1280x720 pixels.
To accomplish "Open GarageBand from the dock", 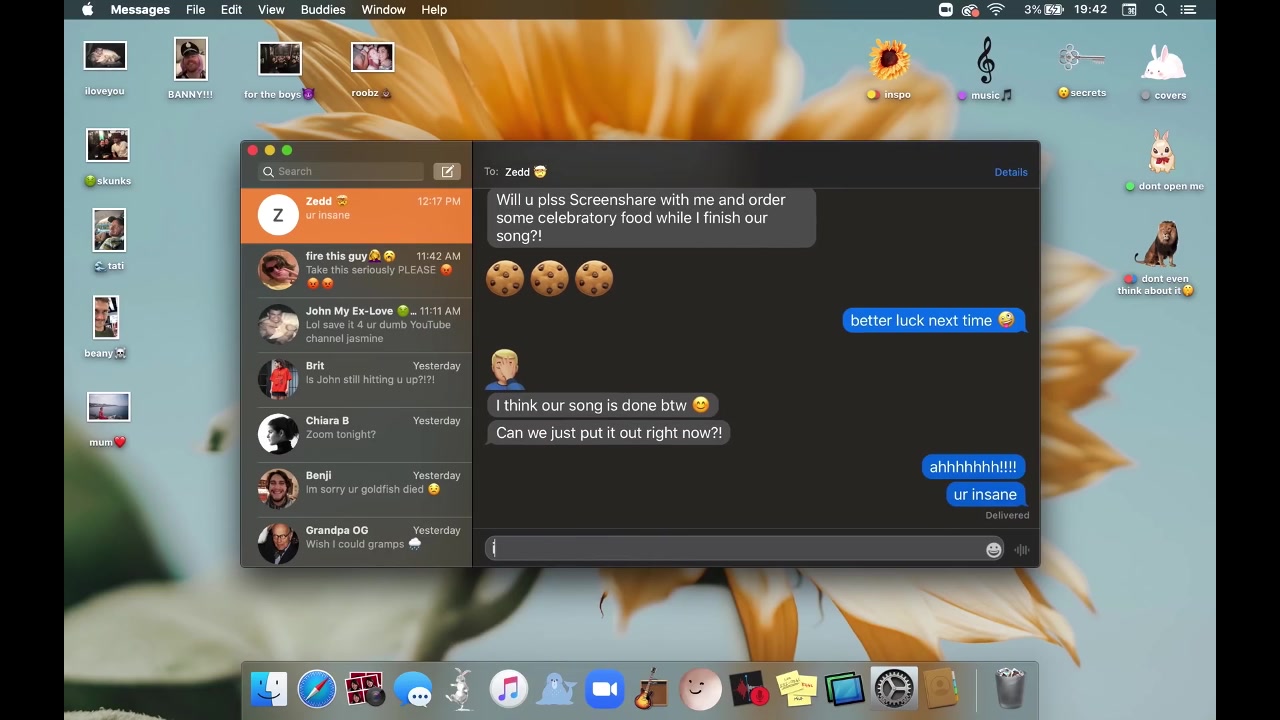I will (651, 689).
